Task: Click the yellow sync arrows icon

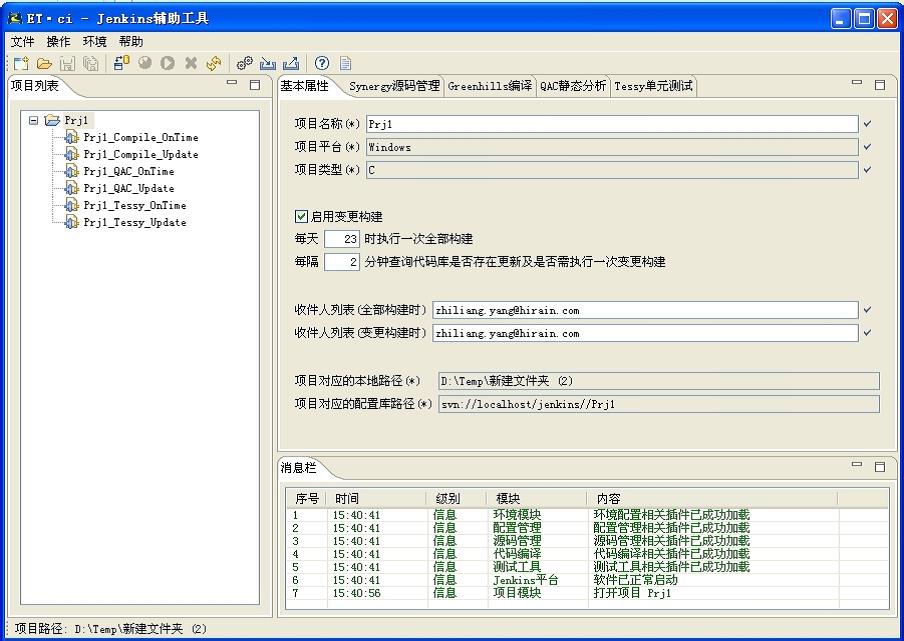Action: (214, 63)
